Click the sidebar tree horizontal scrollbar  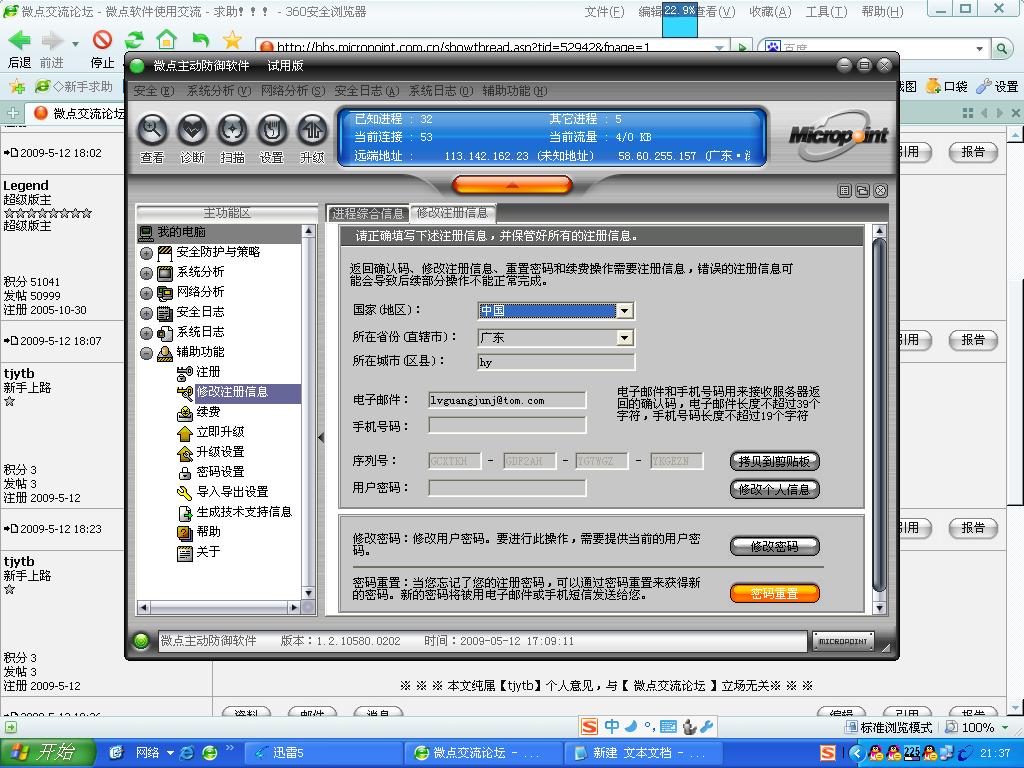point(218,607)
